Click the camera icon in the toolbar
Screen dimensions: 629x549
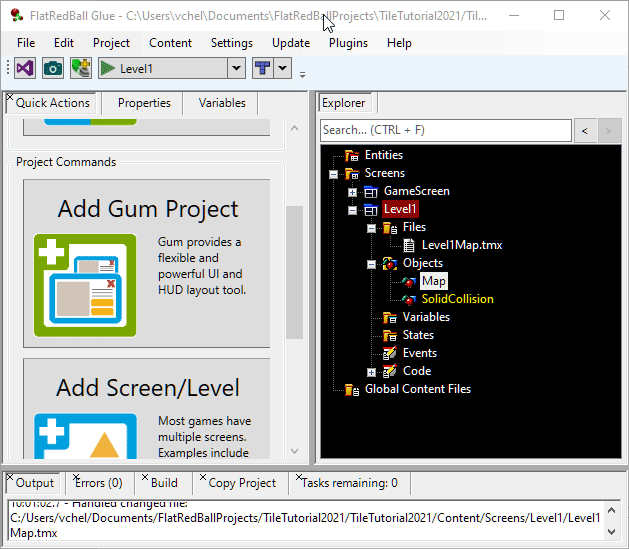pos(53,68)
